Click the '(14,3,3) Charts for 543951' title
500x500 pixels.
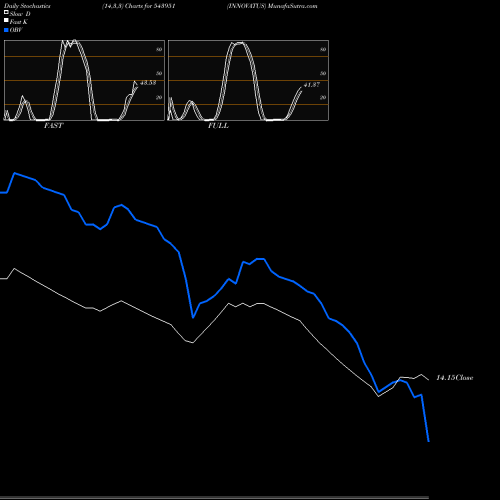[139, 6]
